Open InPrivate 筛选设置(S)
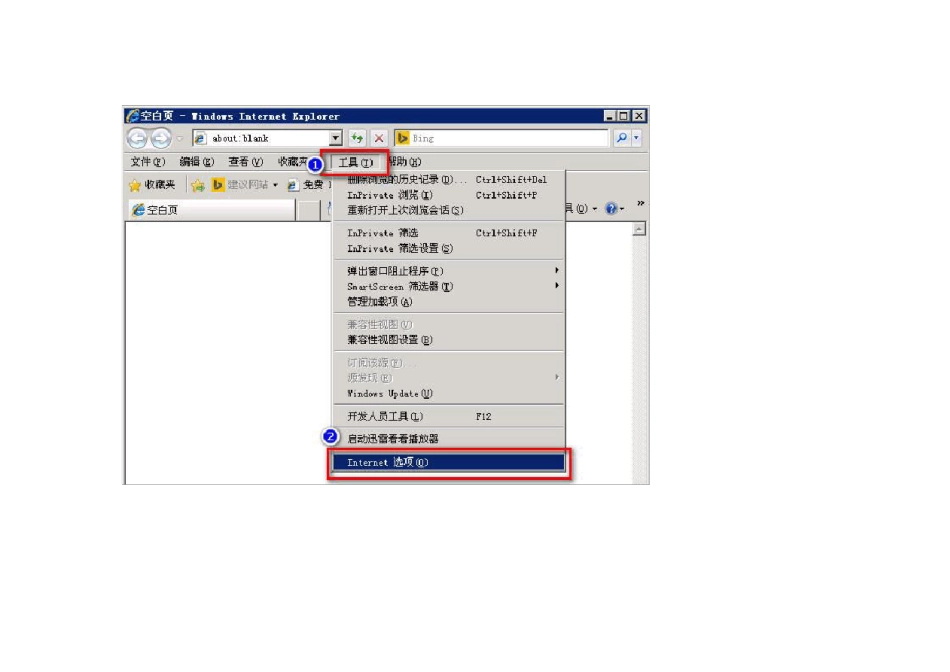 (x=448, y=248)
